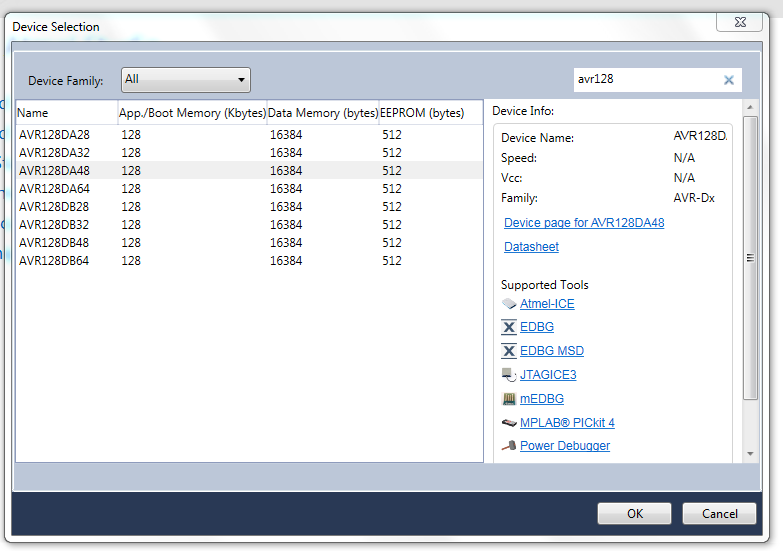
Task: Click 512 EEPROM value of AVR128DA28
Action: [392, 135]
